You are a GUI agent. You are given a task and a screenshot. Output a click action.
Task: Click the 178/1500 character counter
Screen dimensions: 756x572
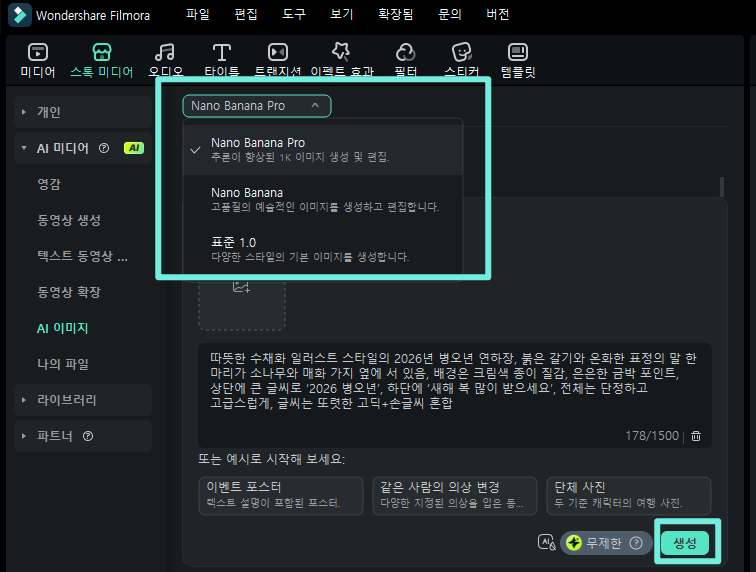coord(652,436)
